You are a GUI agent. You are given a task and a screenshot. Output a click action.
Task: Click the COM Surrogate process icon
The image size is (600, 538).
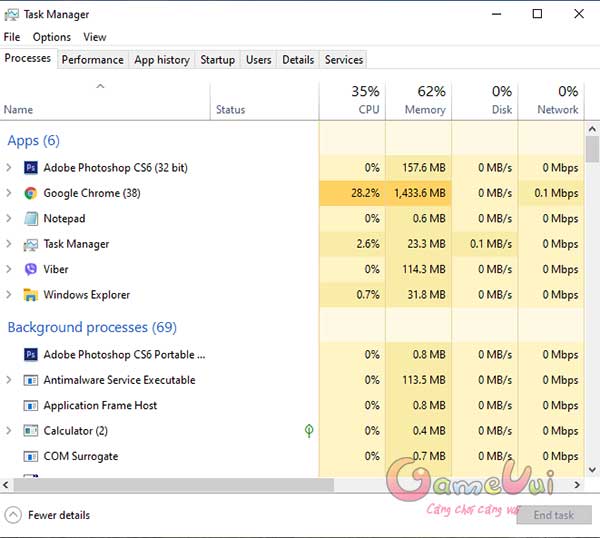pos(31,456)
